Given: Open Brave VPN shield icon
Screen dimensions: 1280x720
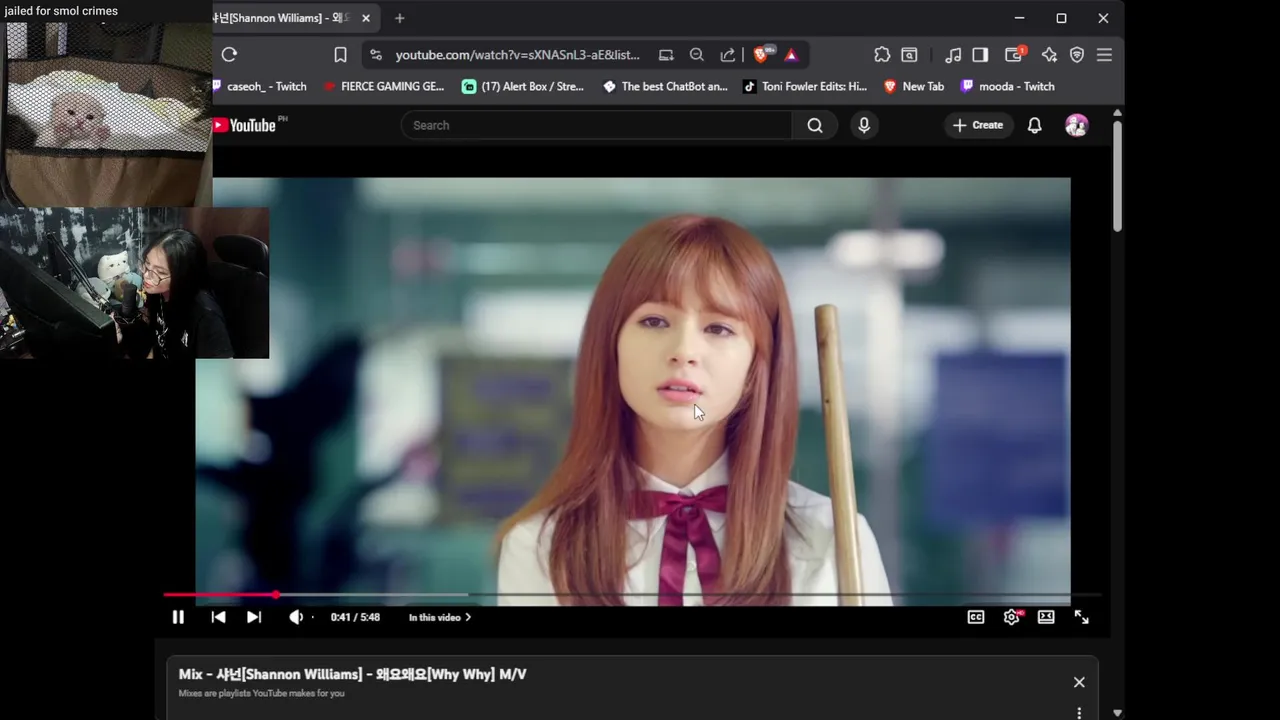Looking at the screenshot, I should click(x=1077, y=55).
